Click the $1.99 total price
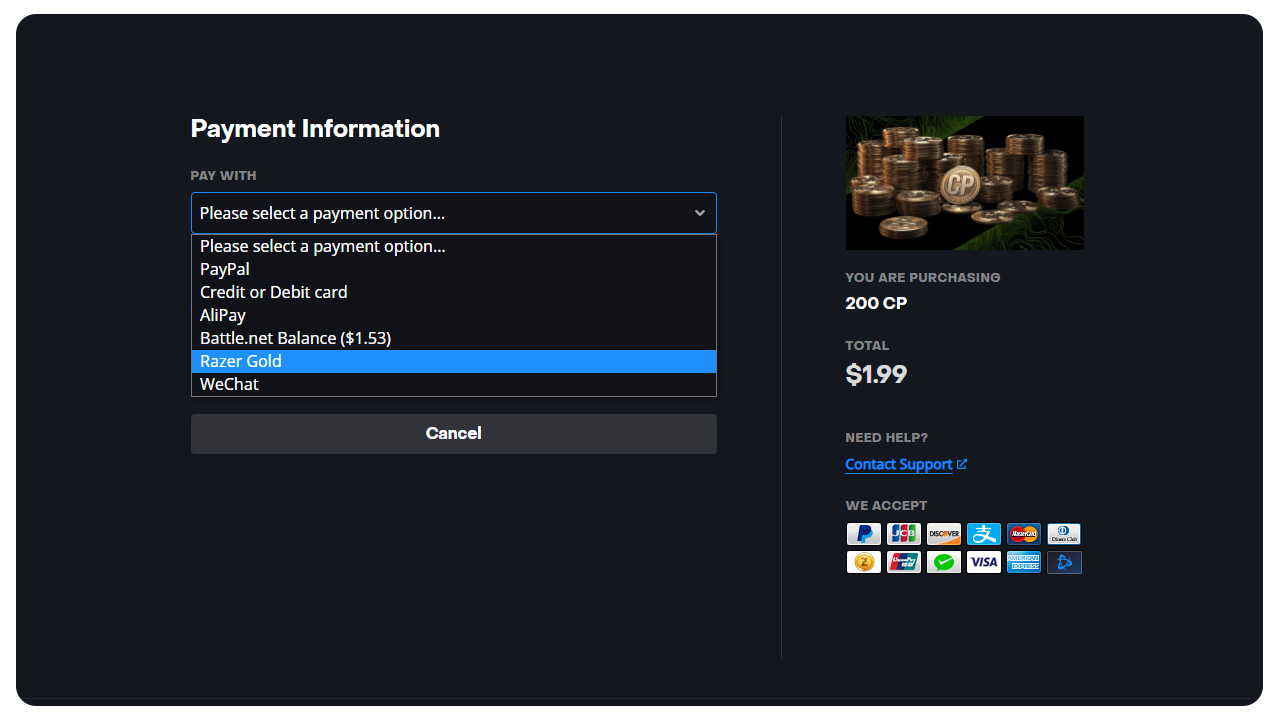 876,374
